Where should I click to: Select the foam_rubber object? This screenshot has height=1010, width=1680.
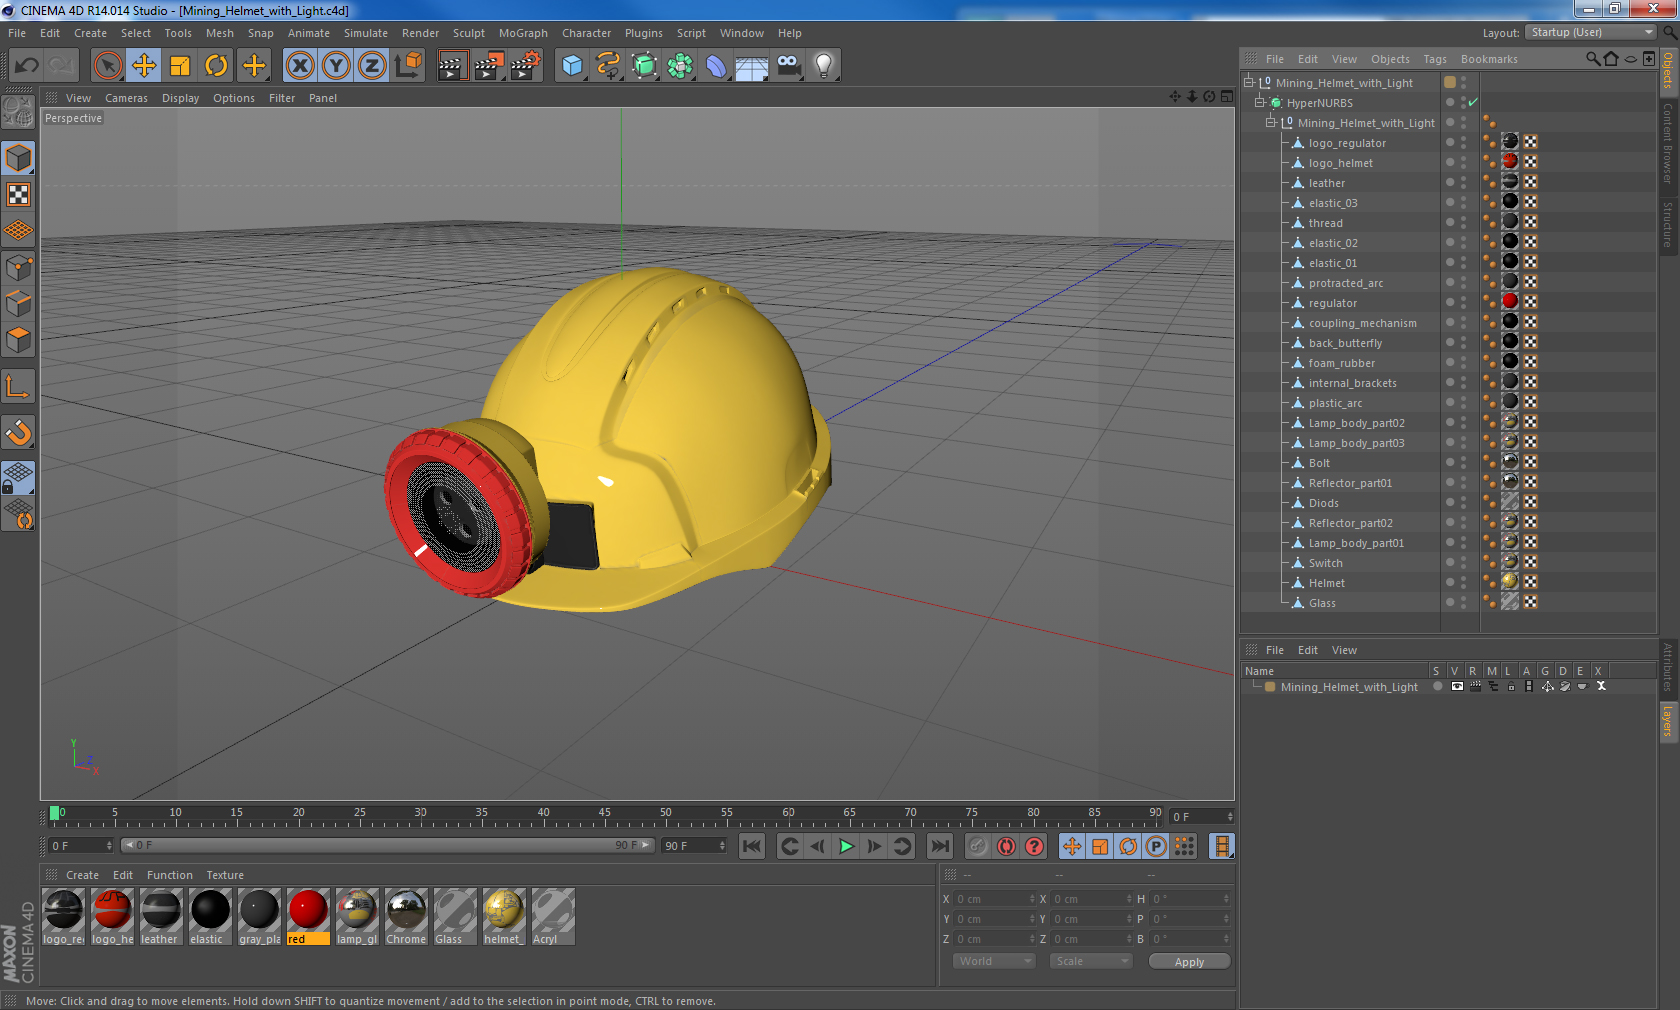(x=1341, y=363)
